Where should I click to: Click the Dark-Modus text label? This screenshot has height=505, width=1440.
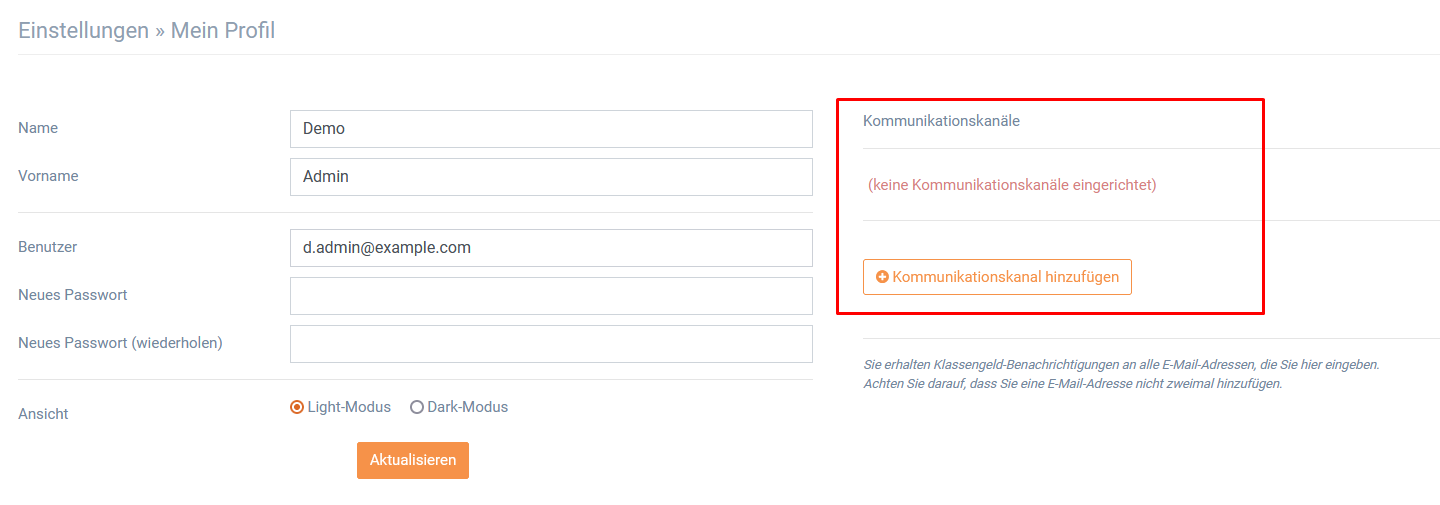(x=468, y=407)
